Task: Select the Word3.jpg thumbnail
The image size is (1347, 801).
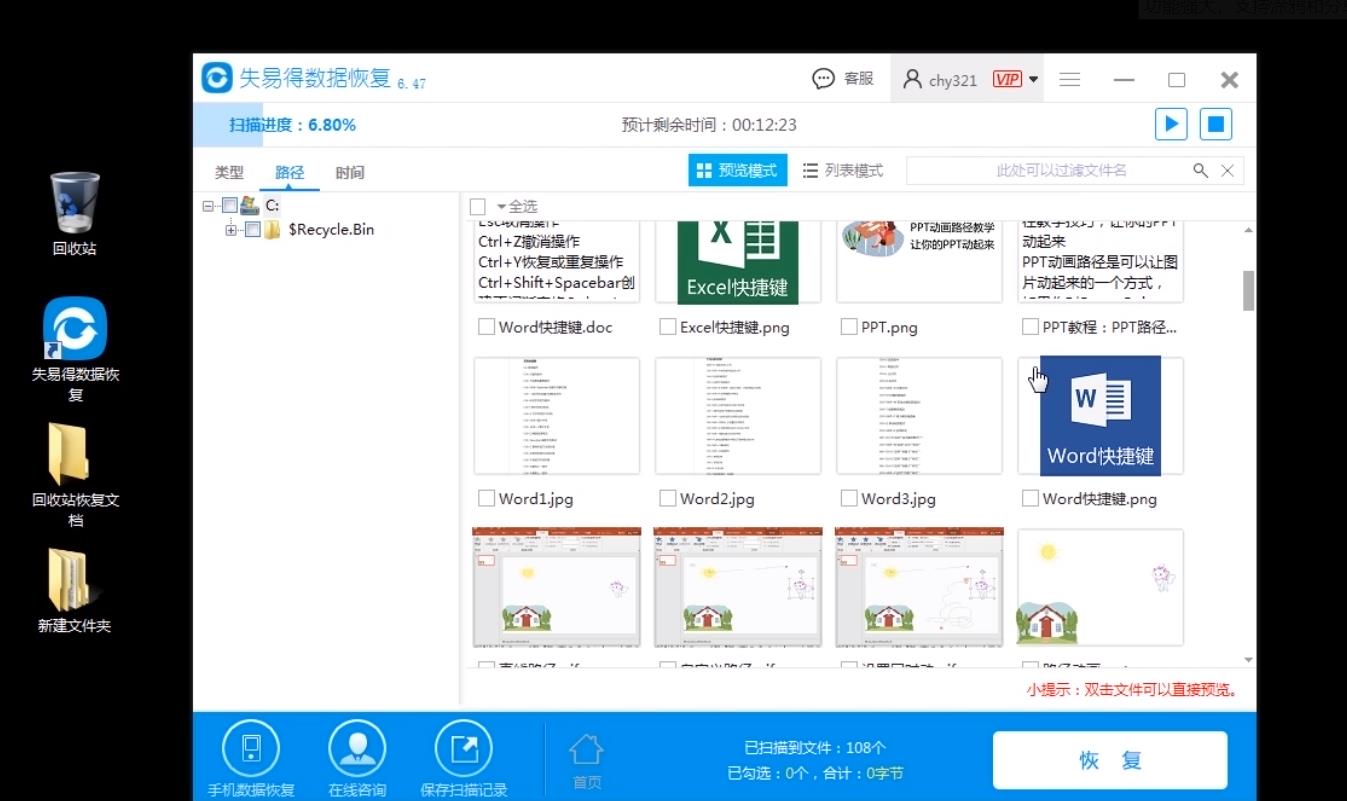Action: (920, 415)
